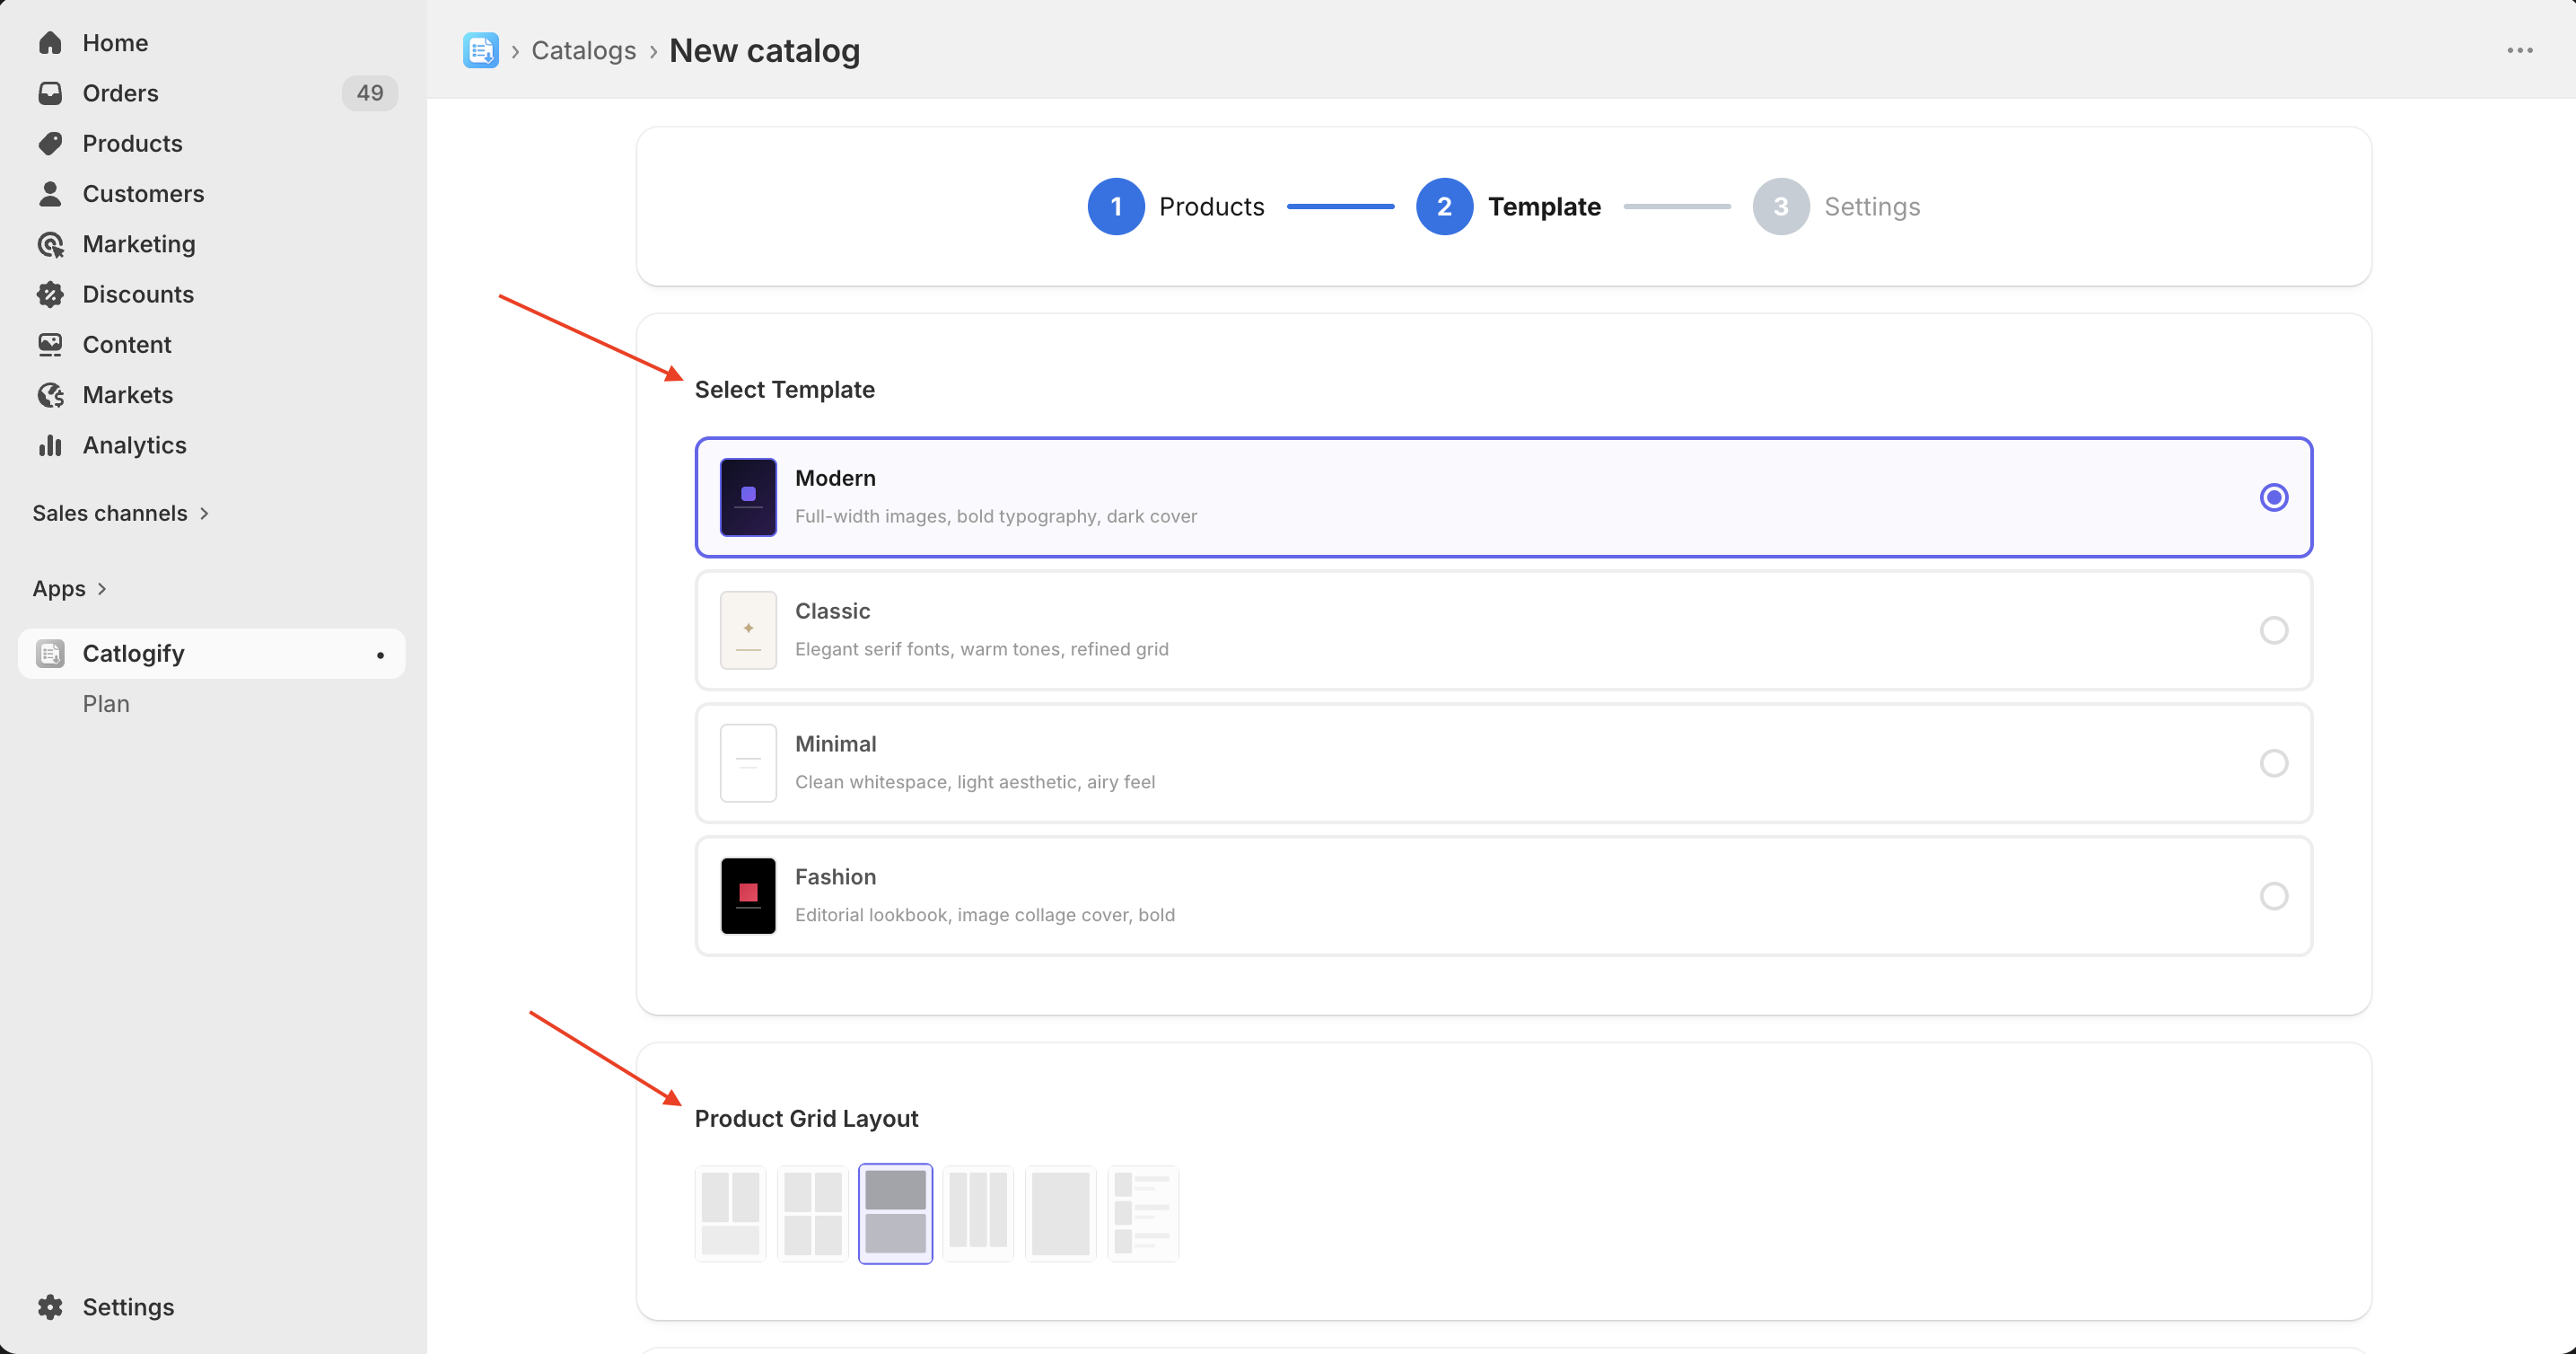Click step 2 Template circle

1444,206
